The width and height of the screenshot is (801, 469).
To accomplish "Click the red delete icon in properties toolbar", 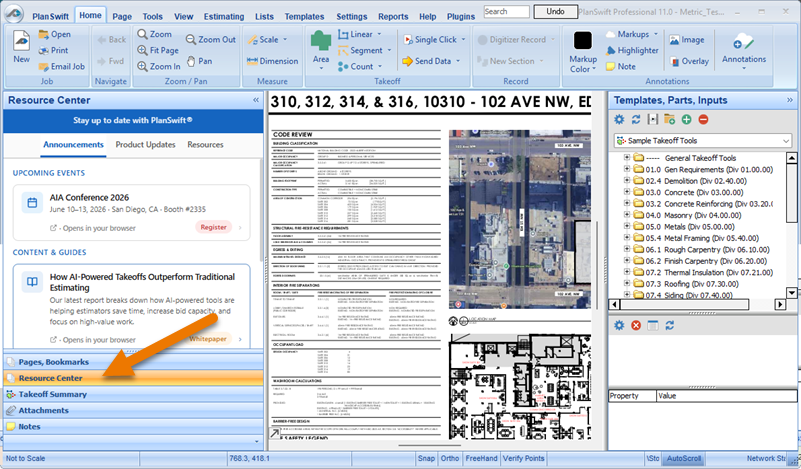I will (636, 325).
